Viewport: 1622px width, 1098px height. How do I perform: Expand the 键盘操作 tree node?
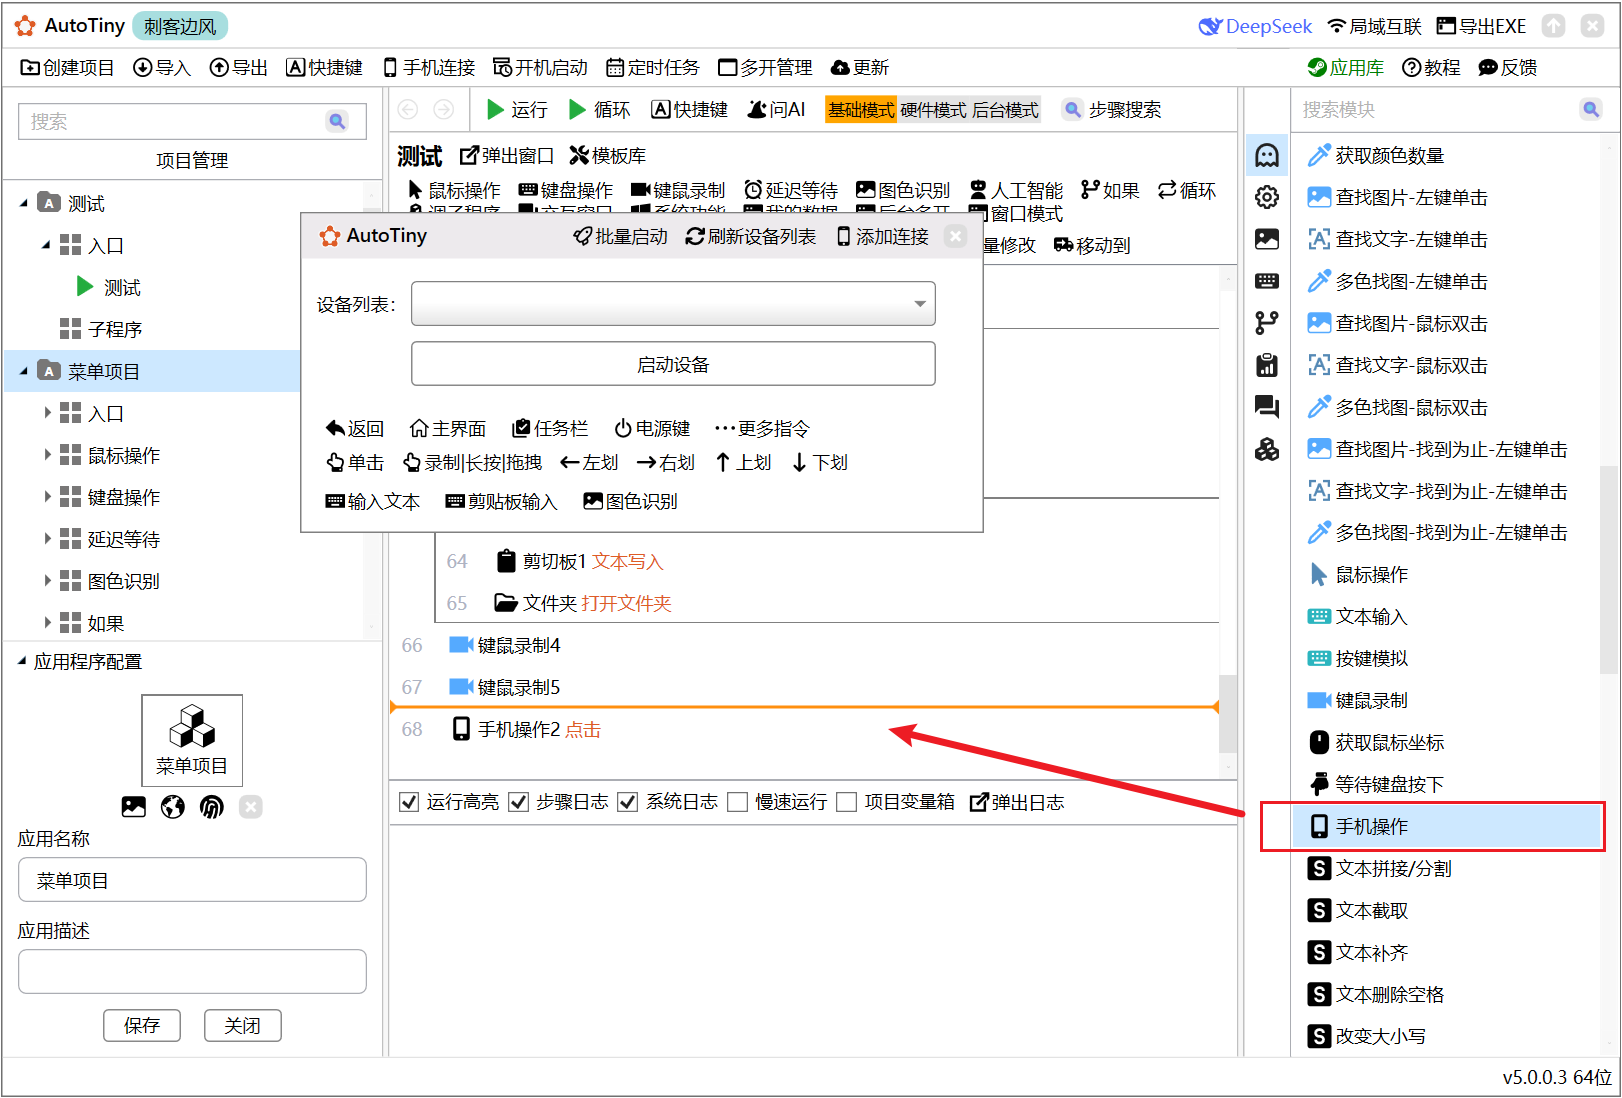click(47, 497)
